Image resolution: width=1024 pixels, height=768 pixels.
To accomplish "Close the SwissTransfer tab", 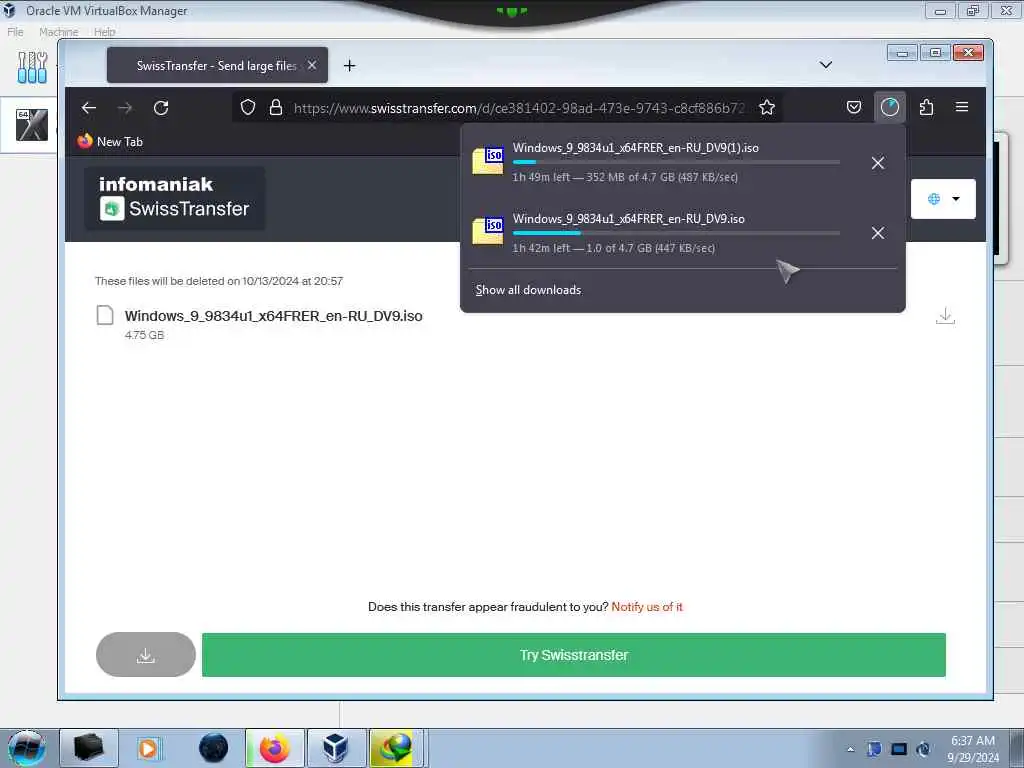I will (312, 65).
